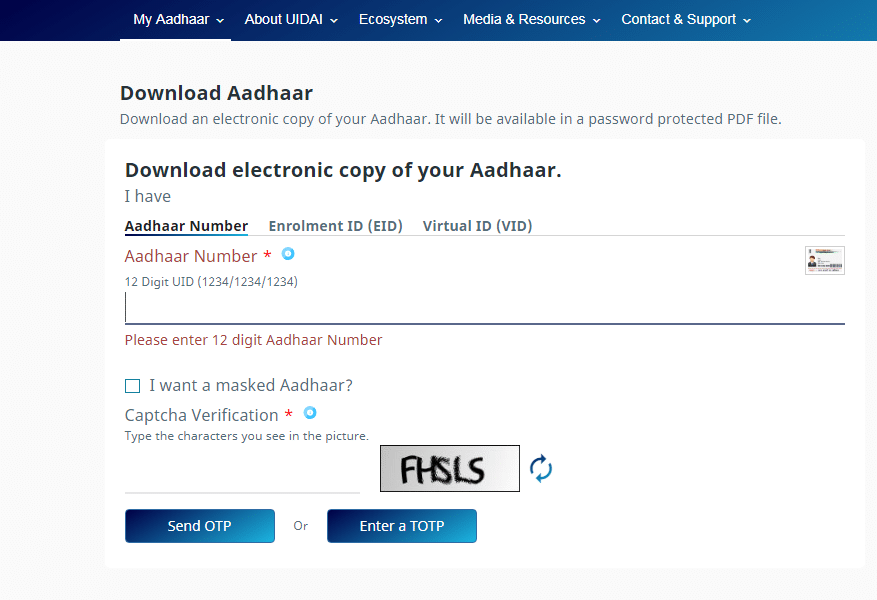Enable the masked Aadhaar checkbox
877x600 pixels.
click(133, 386)
